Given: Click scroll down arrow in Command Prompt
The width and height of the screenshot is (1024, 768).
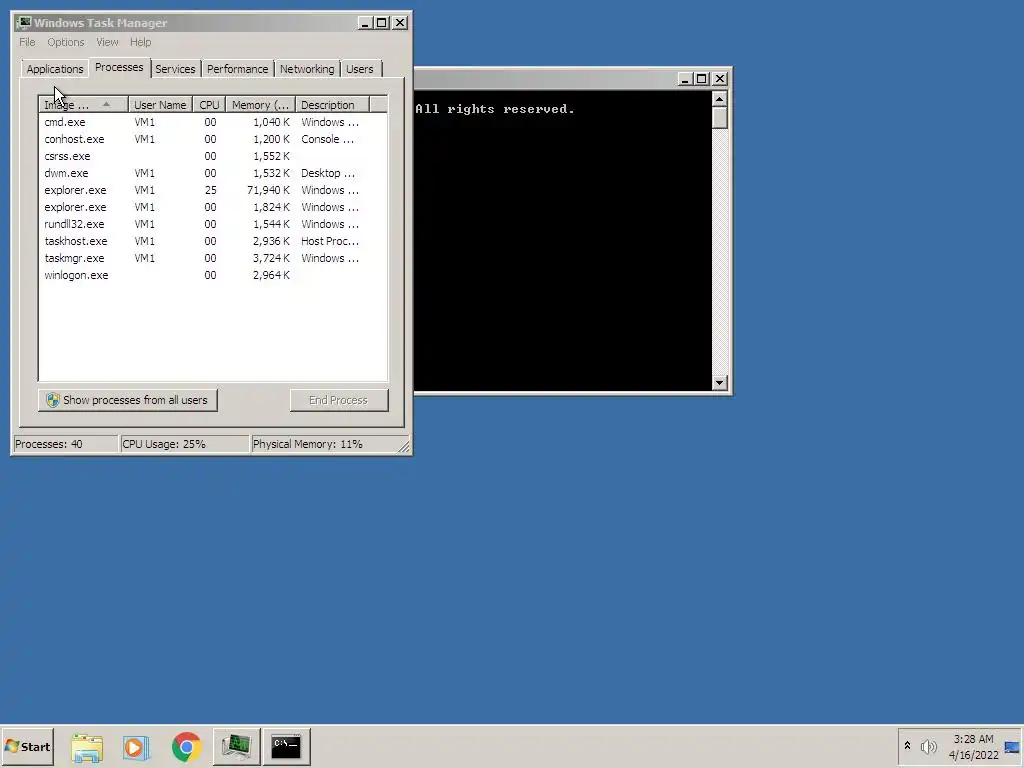Looking at the screenshot, I should (x=720, y=383).
